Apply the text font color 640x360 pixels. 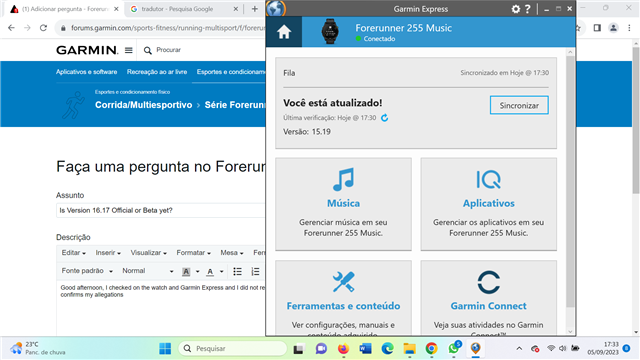210,271
